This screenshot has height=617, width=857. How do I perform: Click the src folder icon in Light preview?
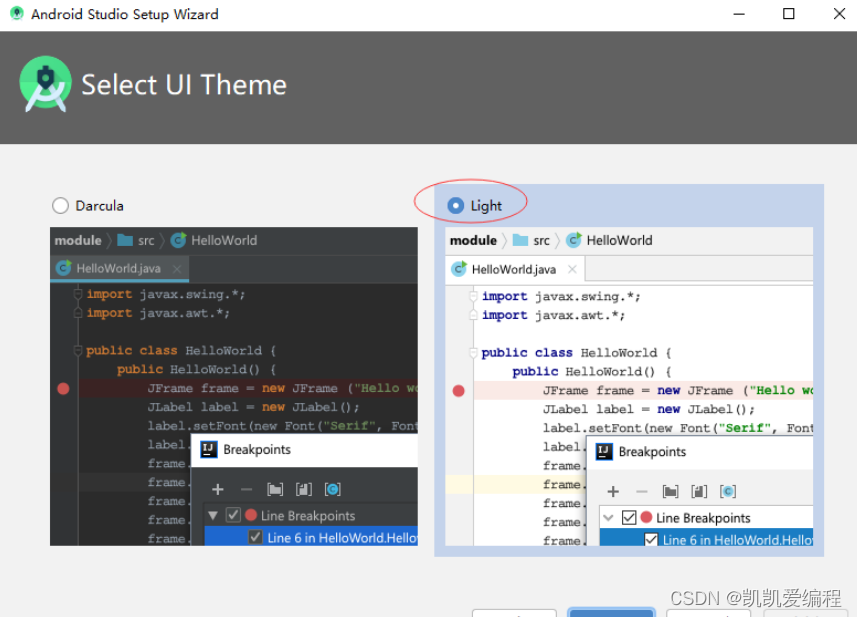(x=520, y=240)
